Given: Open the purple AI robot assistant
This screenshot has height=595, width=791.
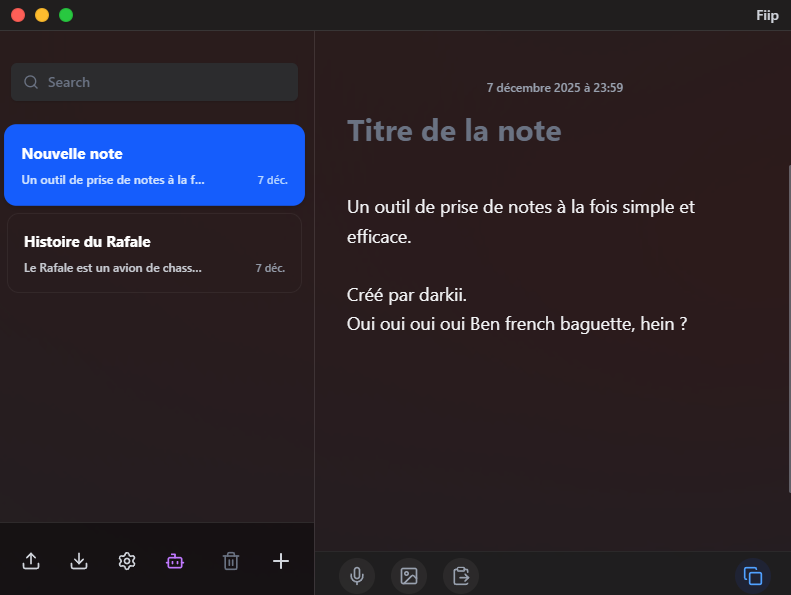Looking at the screenshot, I should [175, 561].
